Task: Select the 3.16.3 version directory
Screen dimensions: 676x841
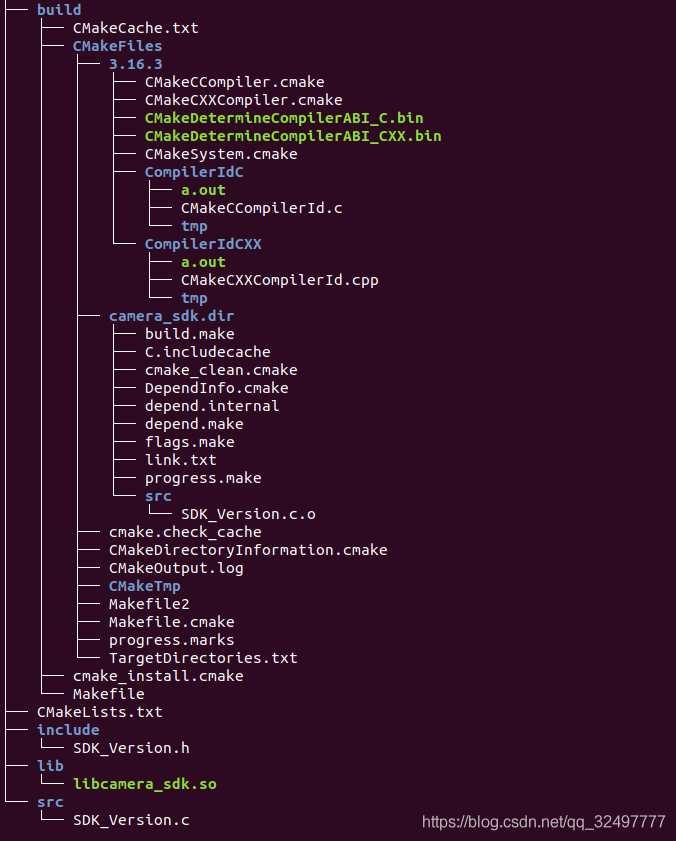Action: [135, 64]
